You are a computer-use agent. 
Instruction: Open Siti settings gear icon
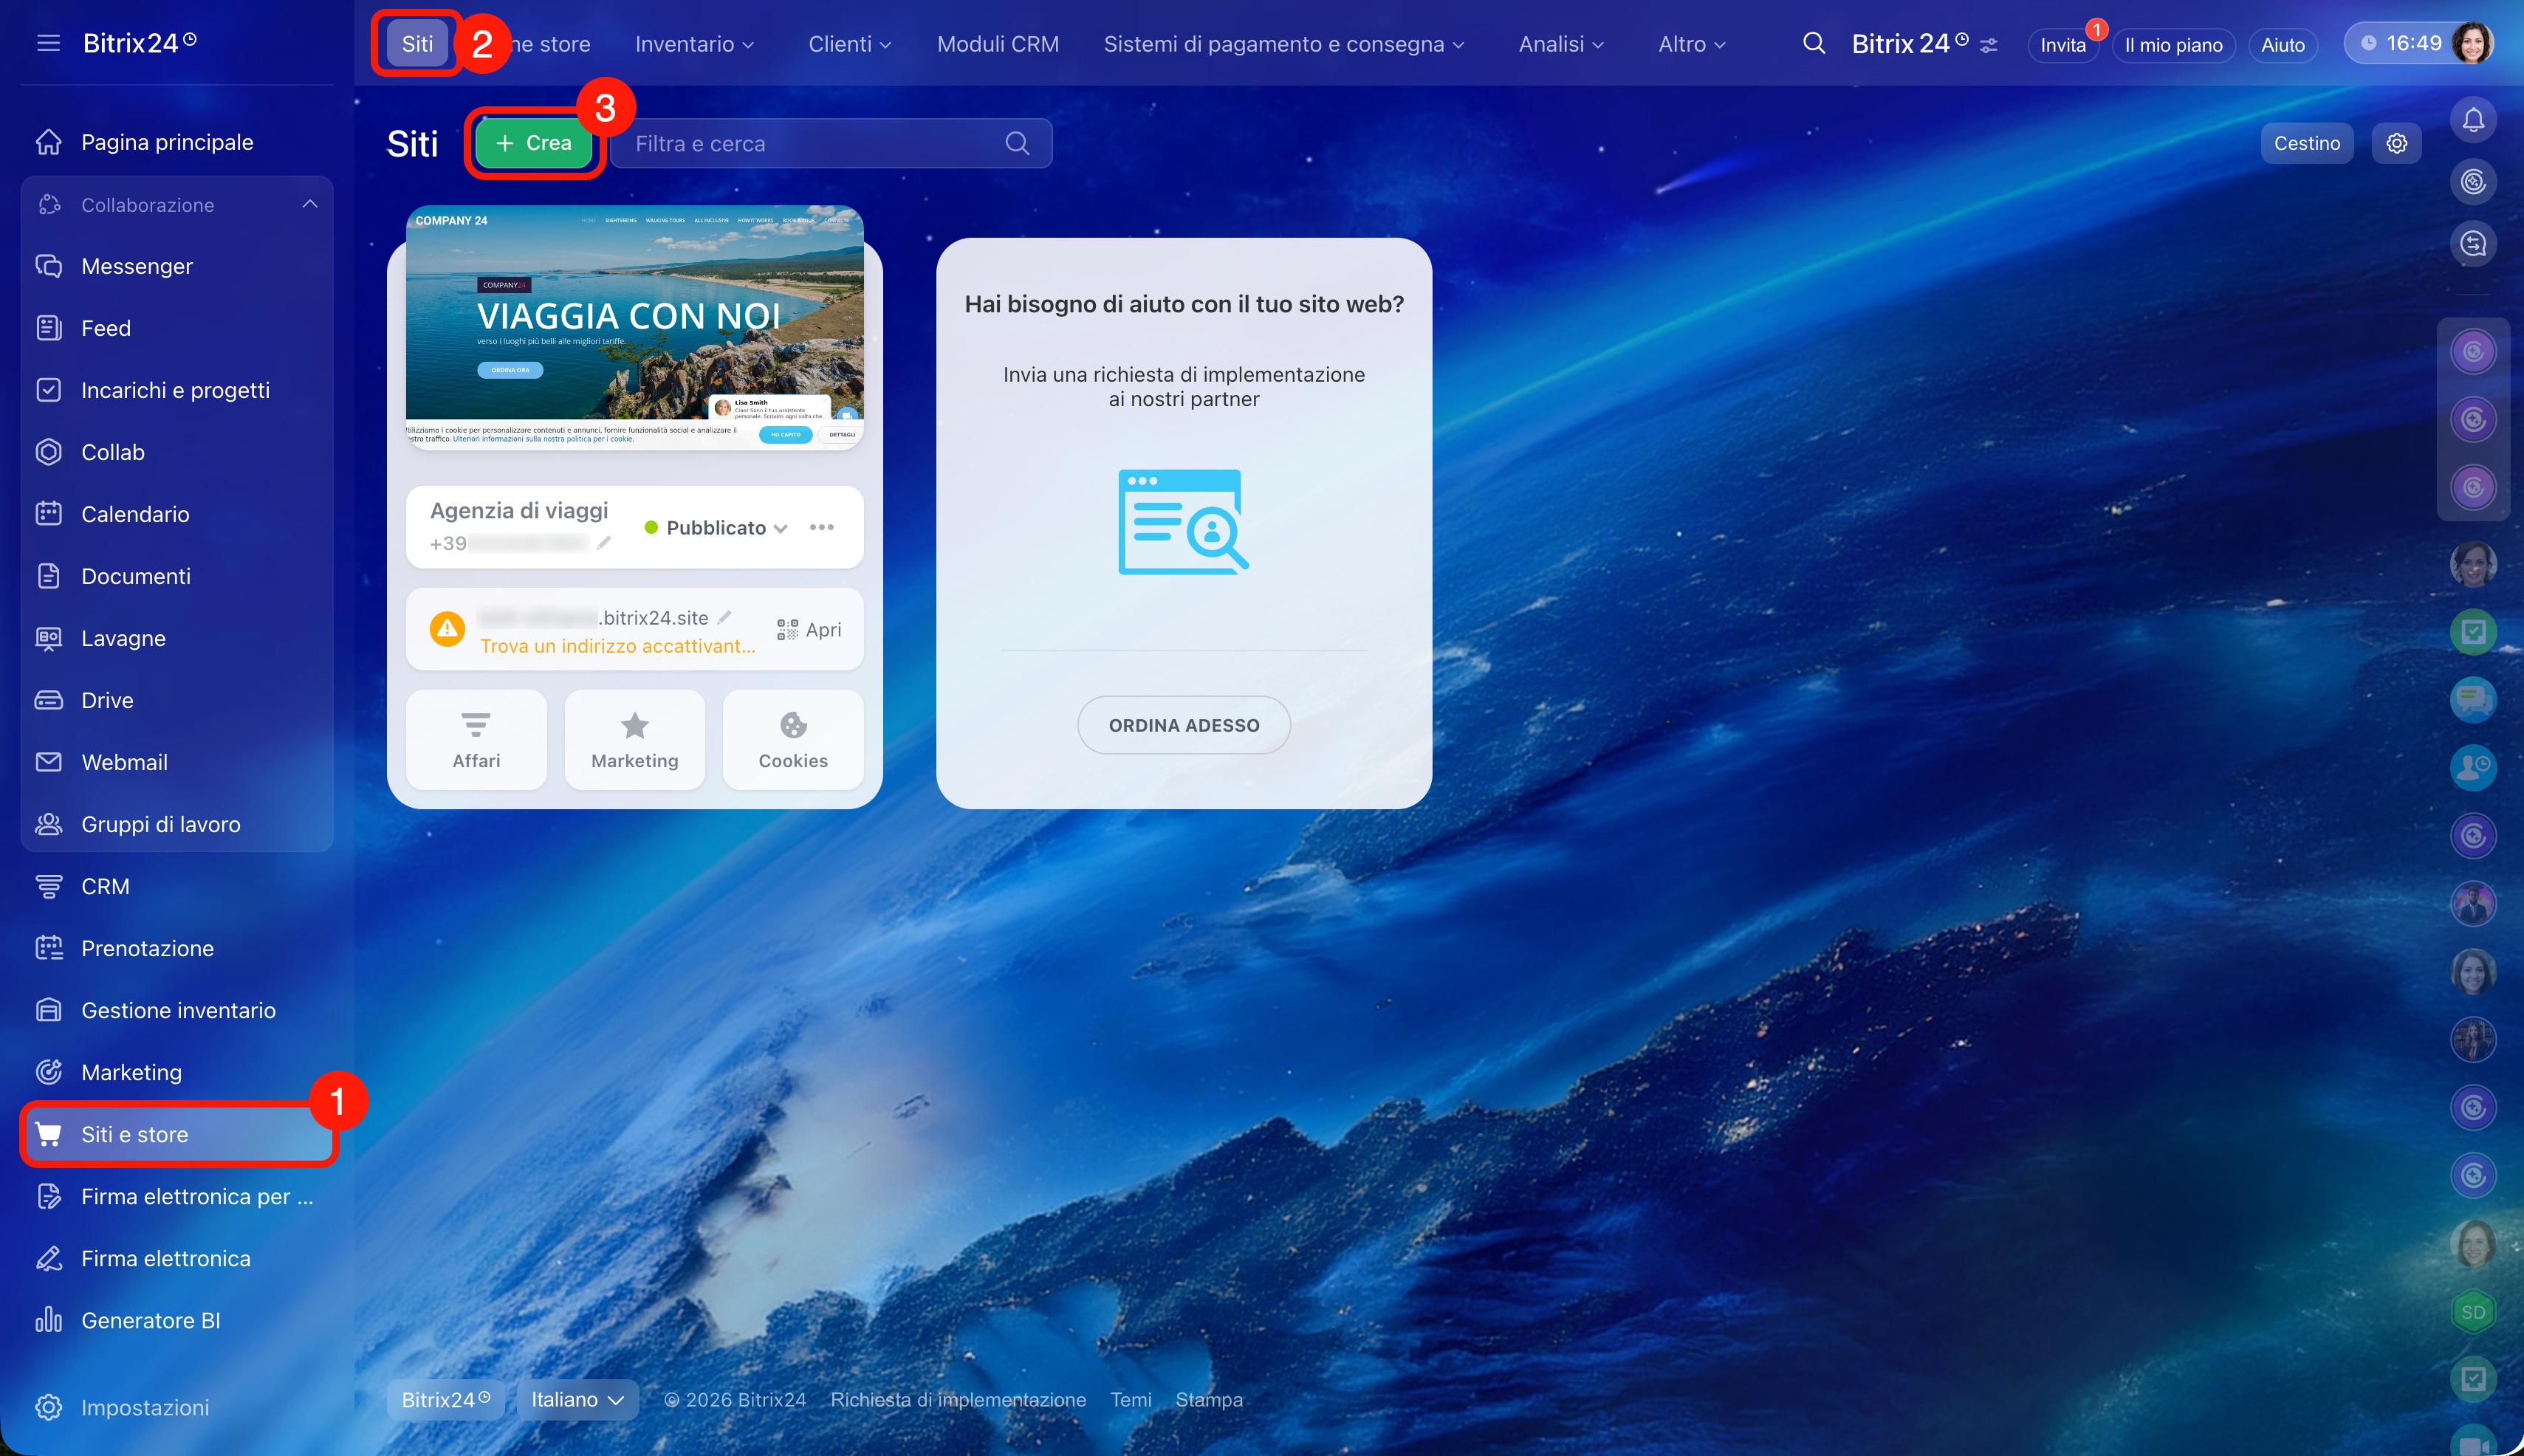pos(2396,143)
